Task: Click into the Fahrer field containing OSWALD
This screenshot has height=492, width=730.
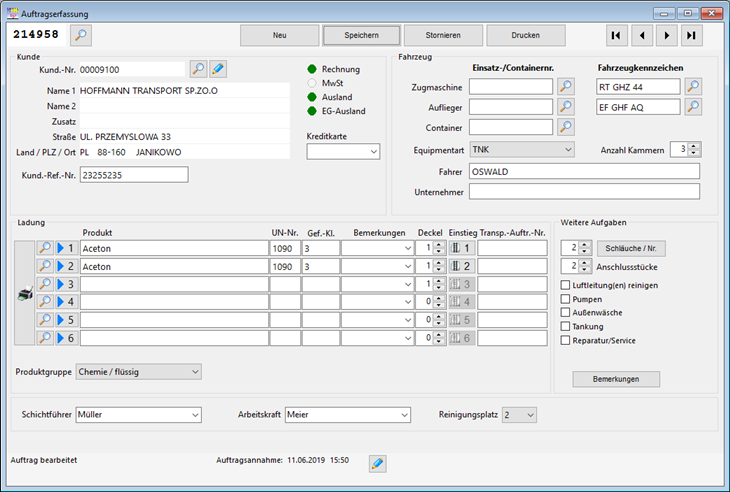Action: [585, 171]
